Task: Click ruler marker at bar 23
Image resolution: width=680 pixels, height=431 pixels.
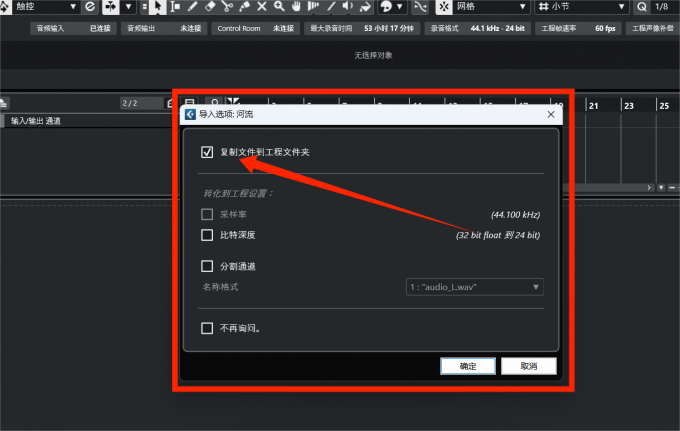Action: [x=629, y=105]
